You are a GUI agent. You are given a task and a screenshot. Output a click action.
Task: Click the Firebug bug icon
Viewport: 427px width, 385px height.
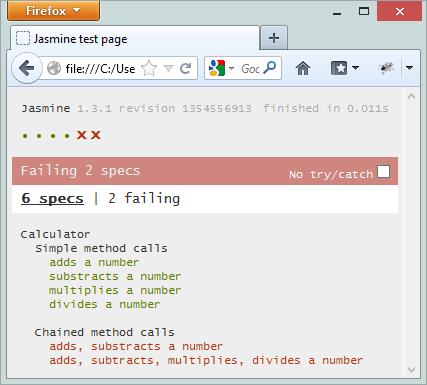point(387,68)
